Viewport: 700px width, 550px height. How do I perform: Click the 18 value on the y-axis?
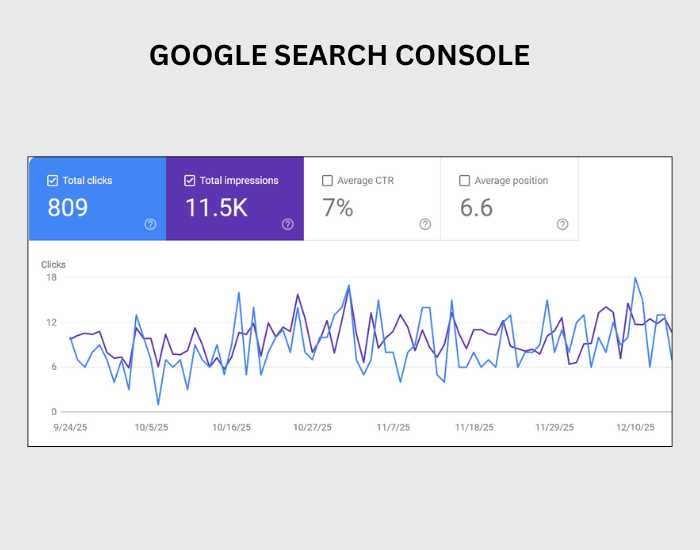click(50, 278)
